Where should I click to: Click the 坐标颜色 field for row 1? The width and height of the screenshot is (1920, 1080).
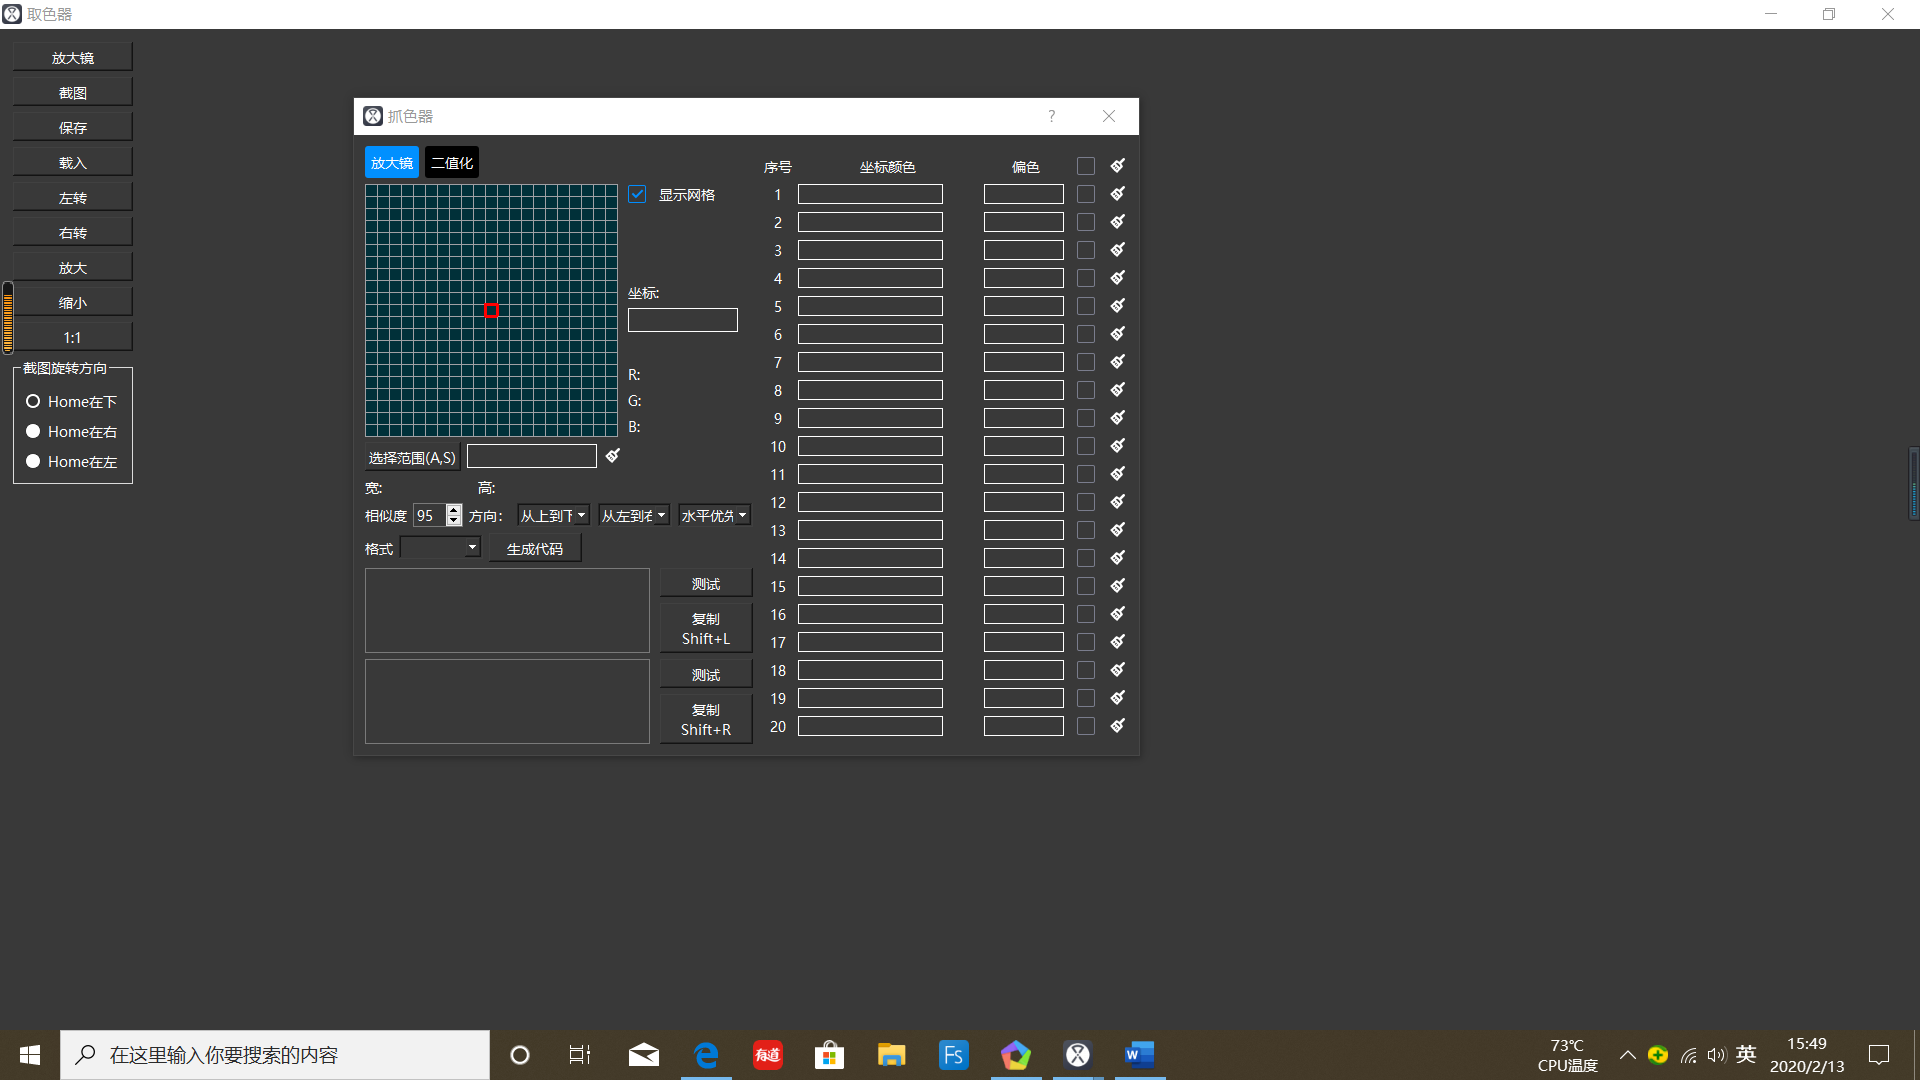[x=870, y=194]
